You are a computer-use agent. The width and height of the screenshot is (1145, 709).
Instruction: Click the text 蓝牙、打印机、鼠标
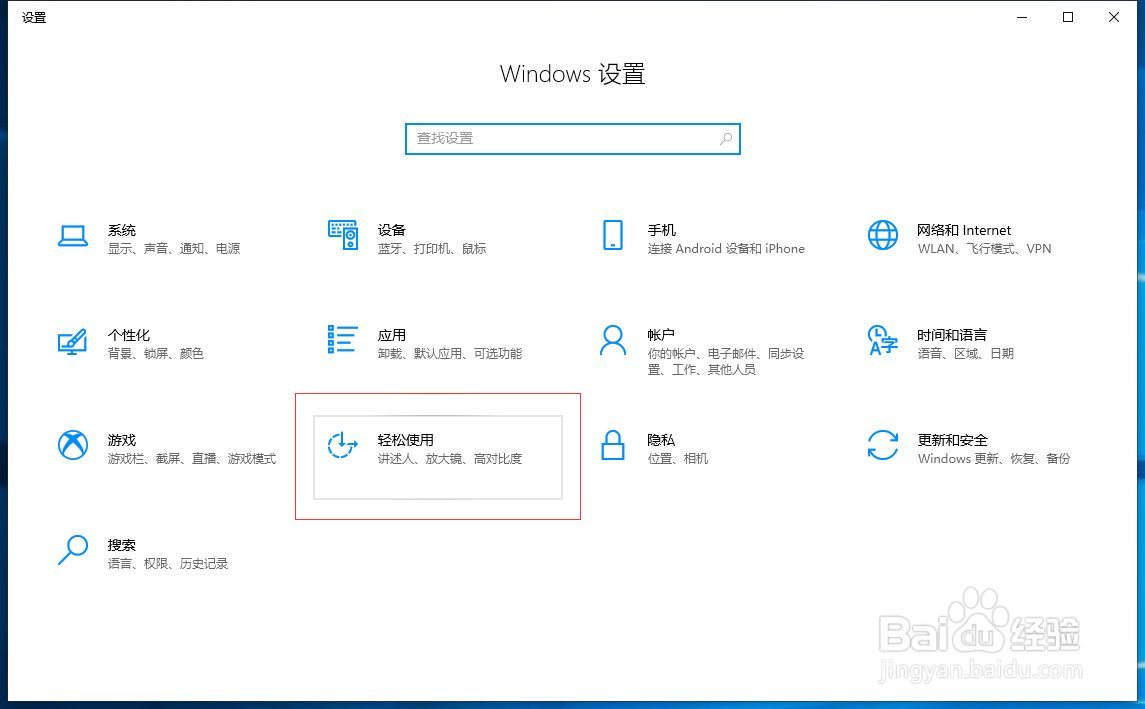432,249
